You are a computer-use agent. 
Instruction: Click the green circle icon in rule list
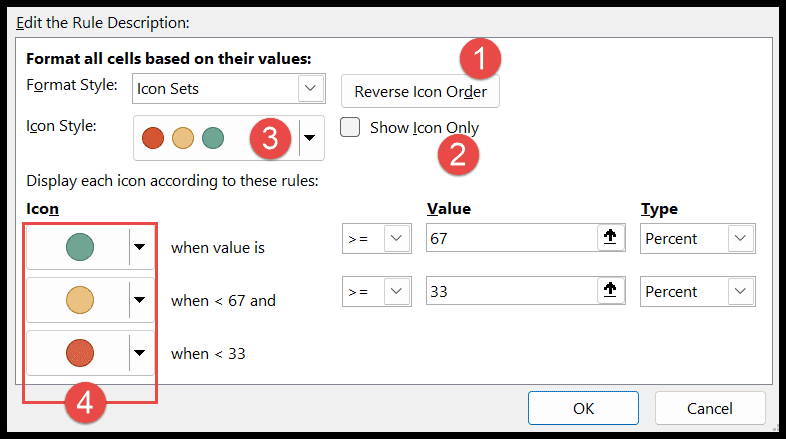[x=80, y=247]
